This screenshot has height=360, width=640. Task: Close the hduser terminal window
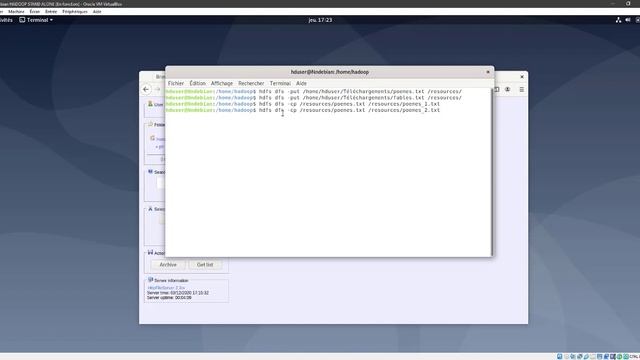[488, 72]
